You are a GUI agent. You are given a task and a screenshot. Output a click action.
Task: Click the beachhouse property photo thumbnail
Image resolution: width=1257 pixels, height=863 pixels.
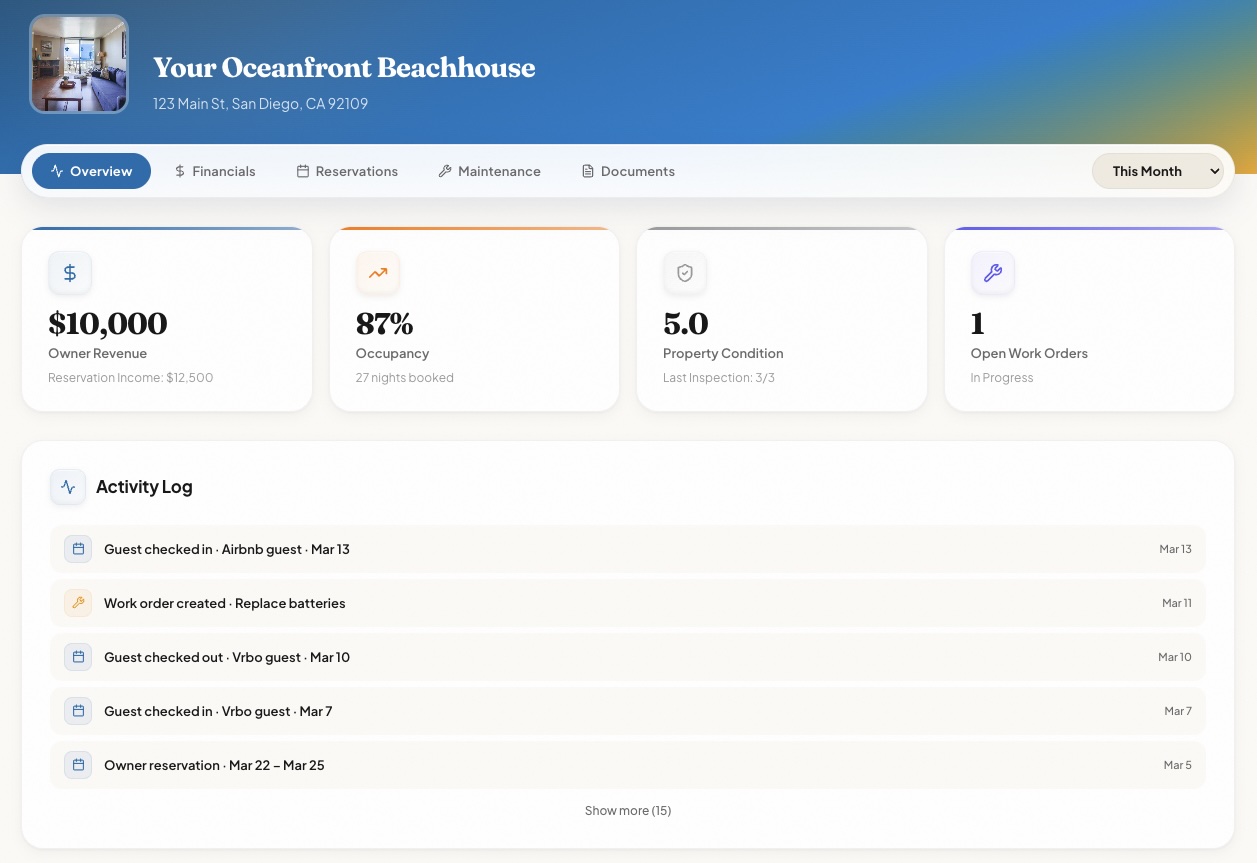(x=79, y=63)
